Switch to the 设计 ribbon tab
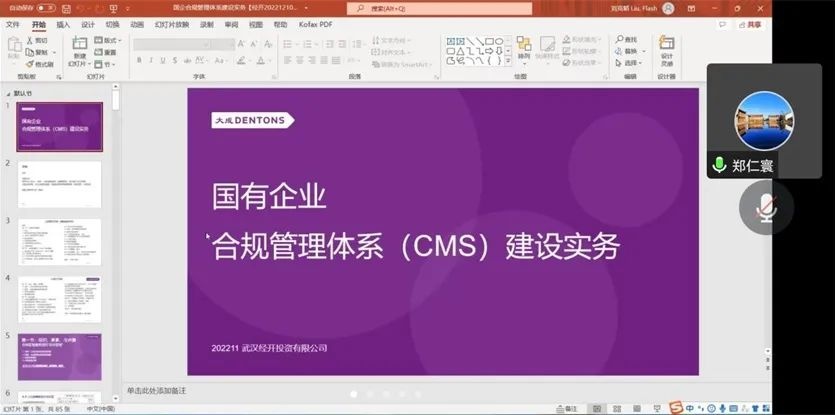This screenshot has width=835, height=415. pyautogui.click(x=88, y=25)
